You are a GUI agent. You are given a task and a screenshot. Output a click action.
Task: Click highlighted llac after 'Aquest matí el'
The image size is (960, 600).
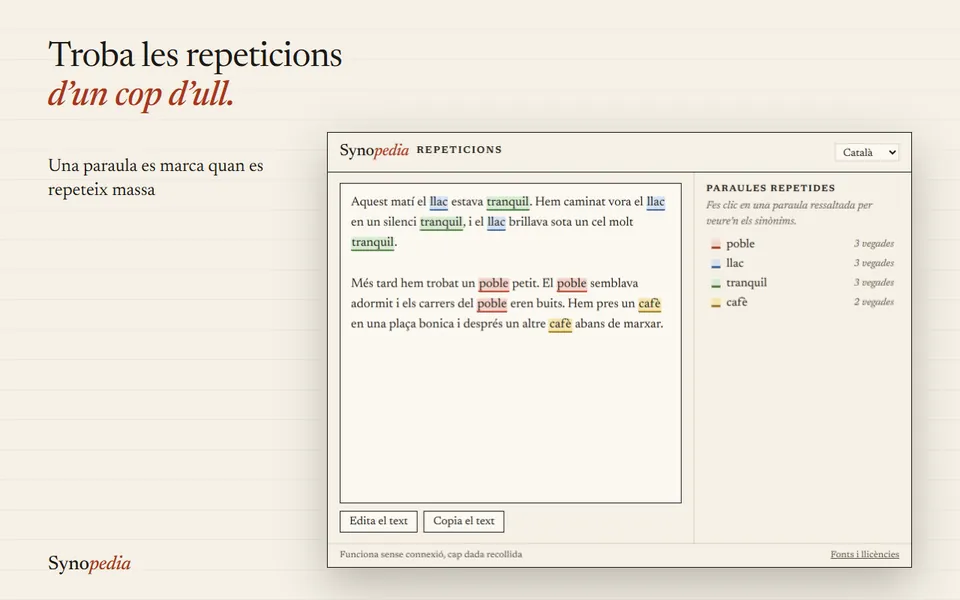click(x=438, y=202)
